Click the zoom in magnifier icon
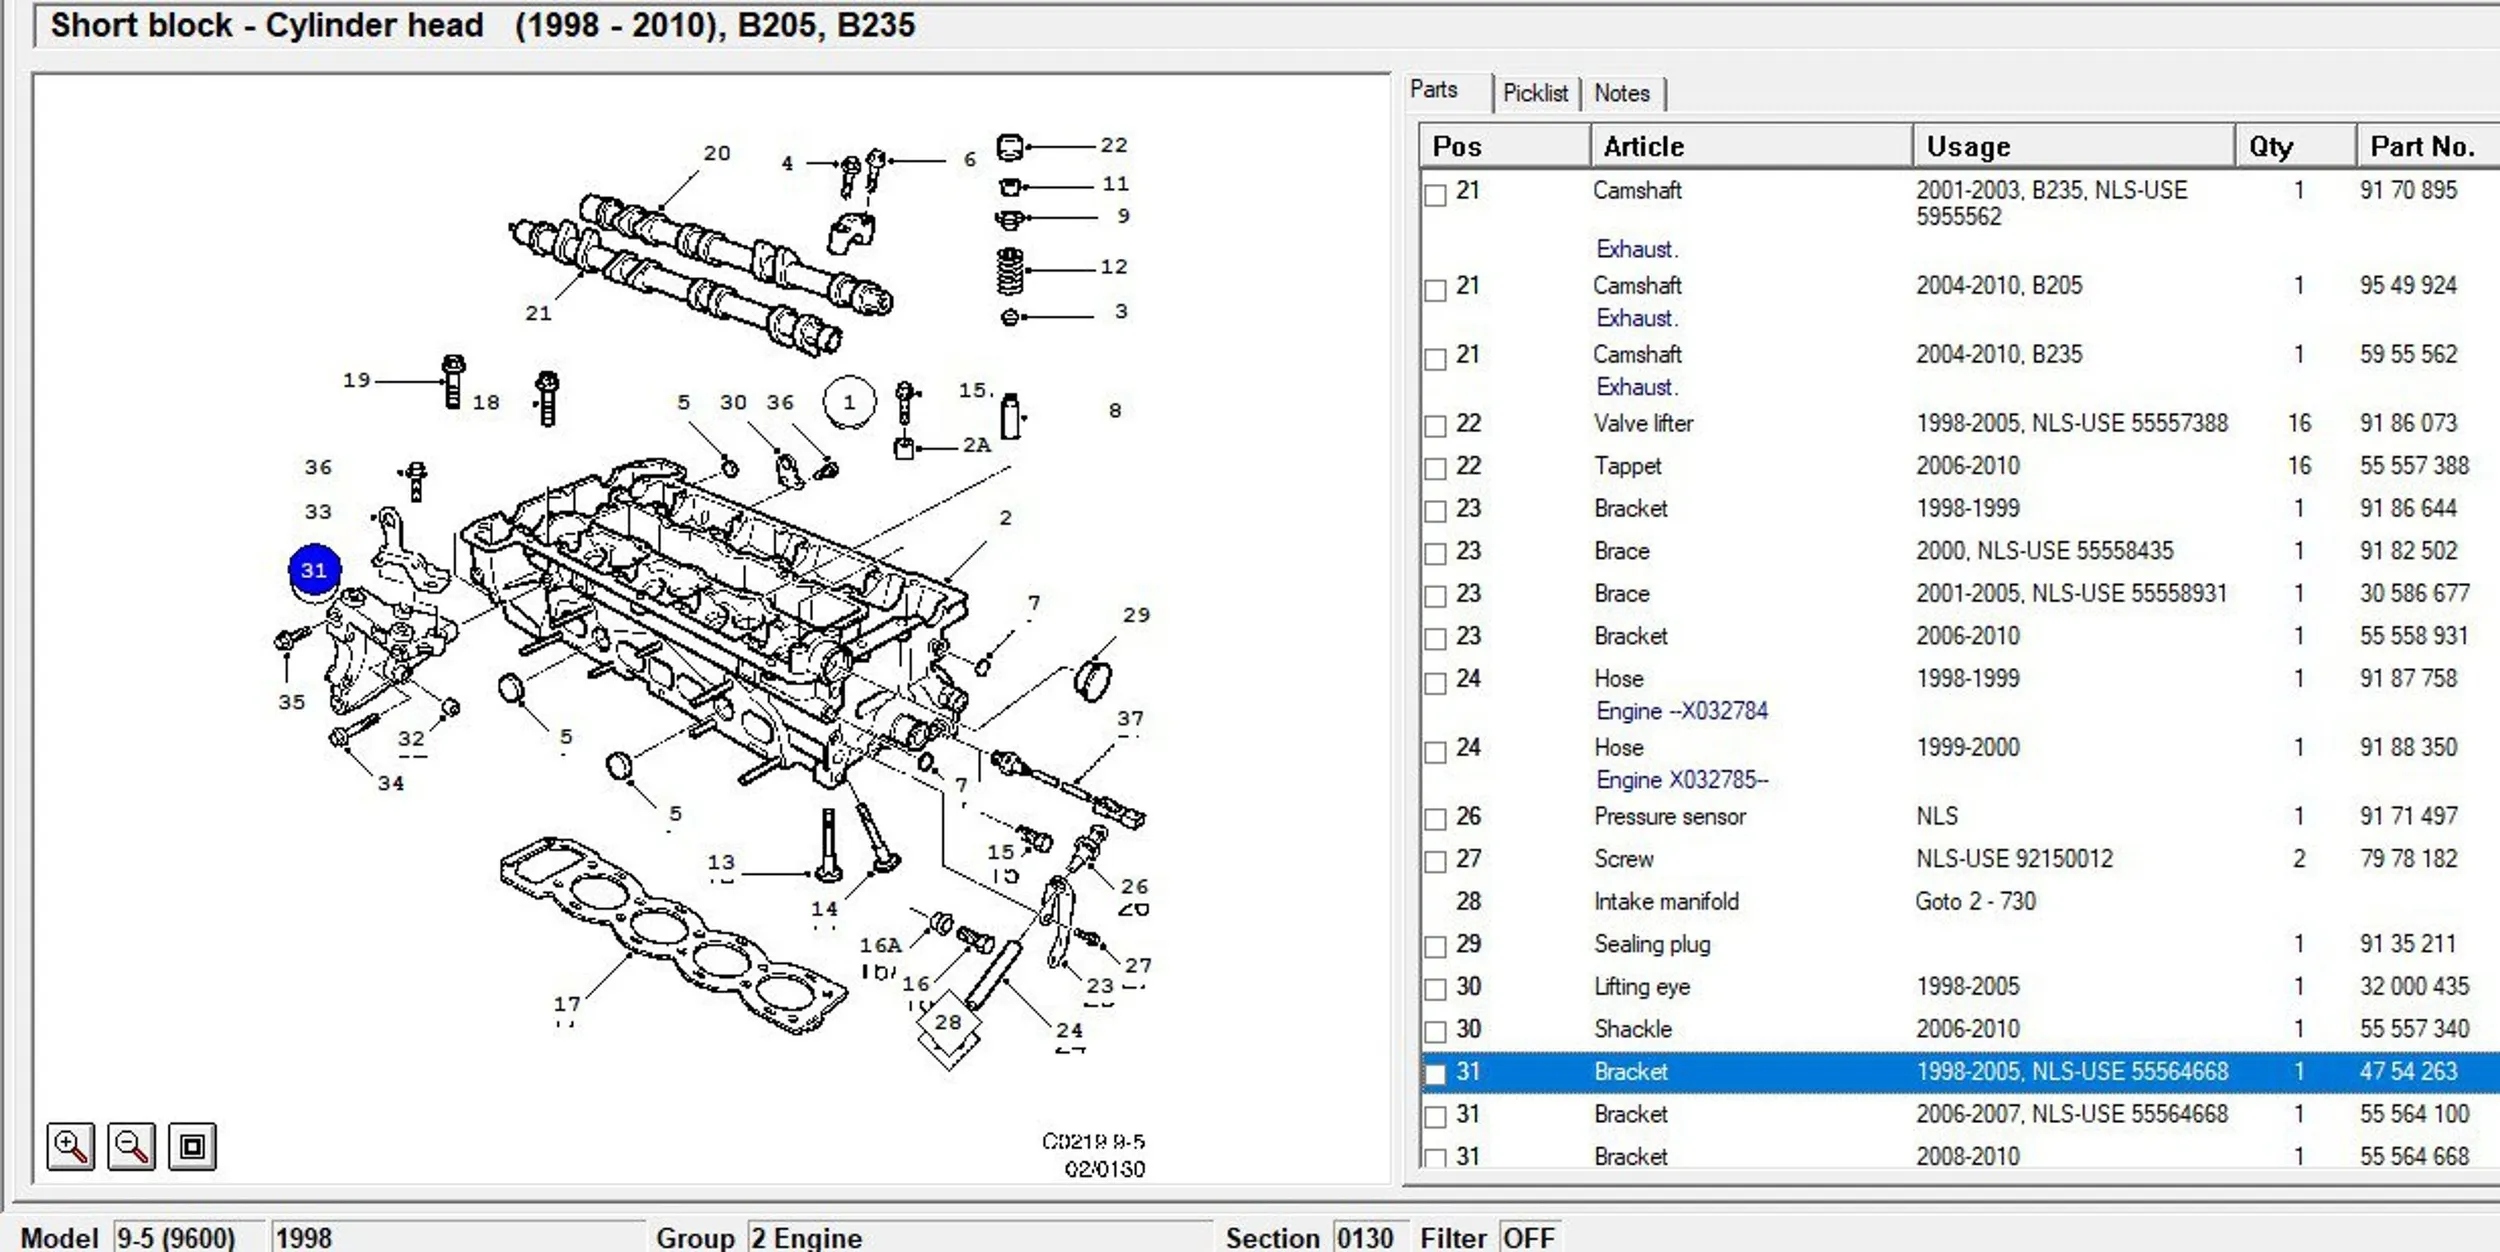 coord(71,1146)
